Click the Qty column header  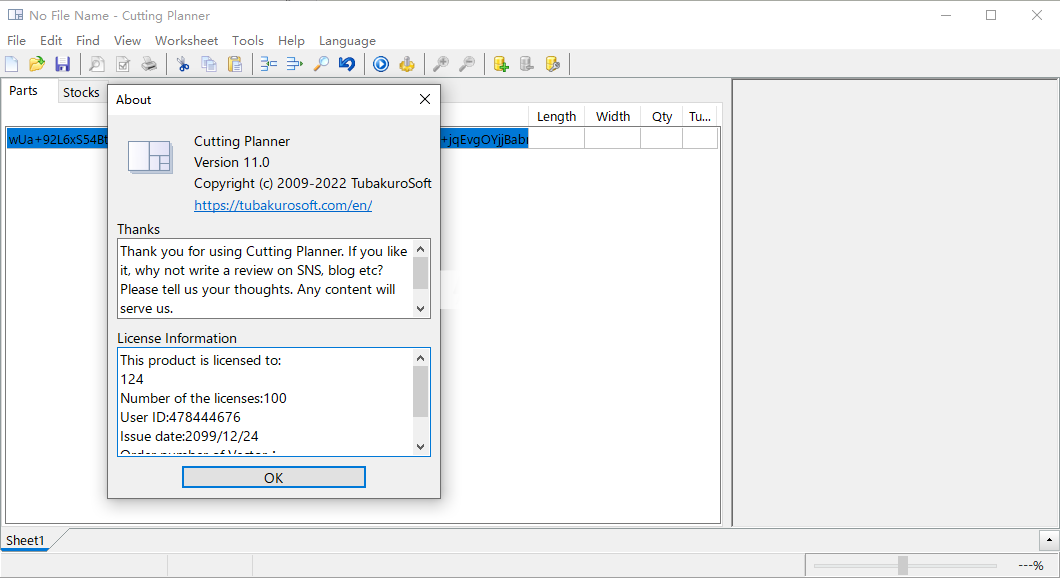pos(662,116)
